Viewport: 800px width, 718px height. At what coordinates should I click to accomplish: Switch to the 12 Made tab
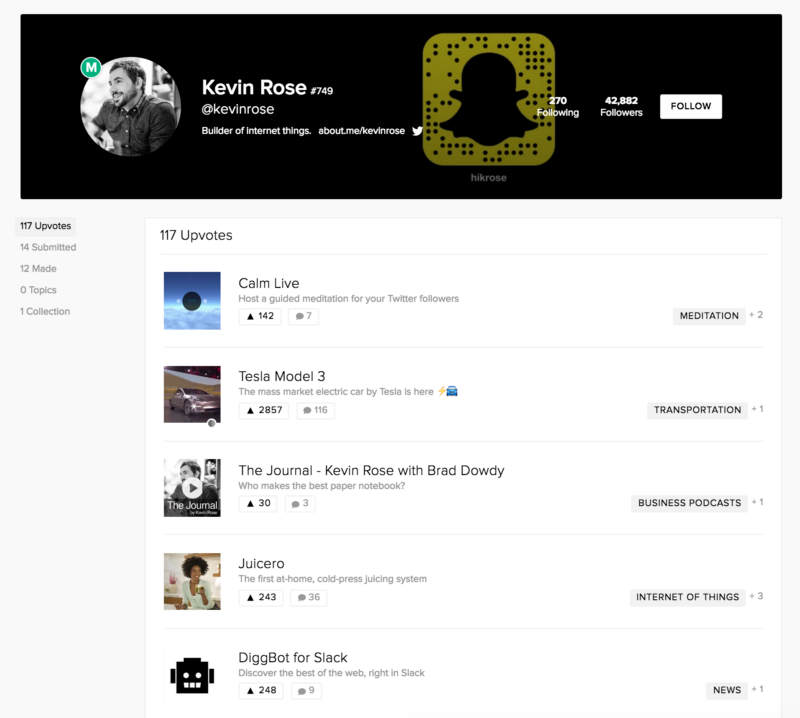click(x=38, y=268)
